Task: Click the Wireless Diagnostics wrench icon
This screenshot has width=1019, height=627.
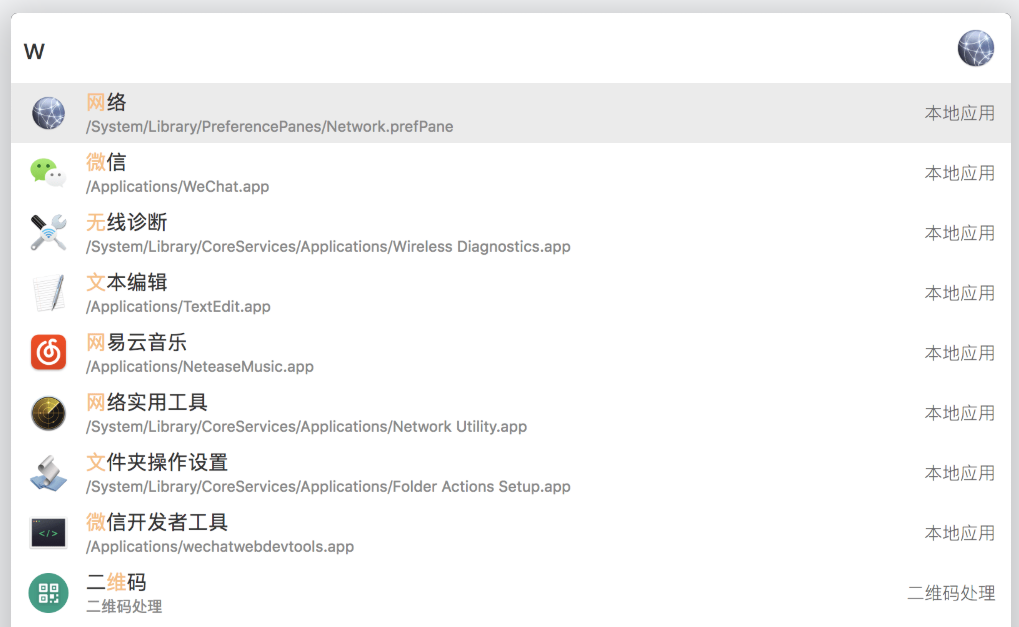Action: pos(48,233)
